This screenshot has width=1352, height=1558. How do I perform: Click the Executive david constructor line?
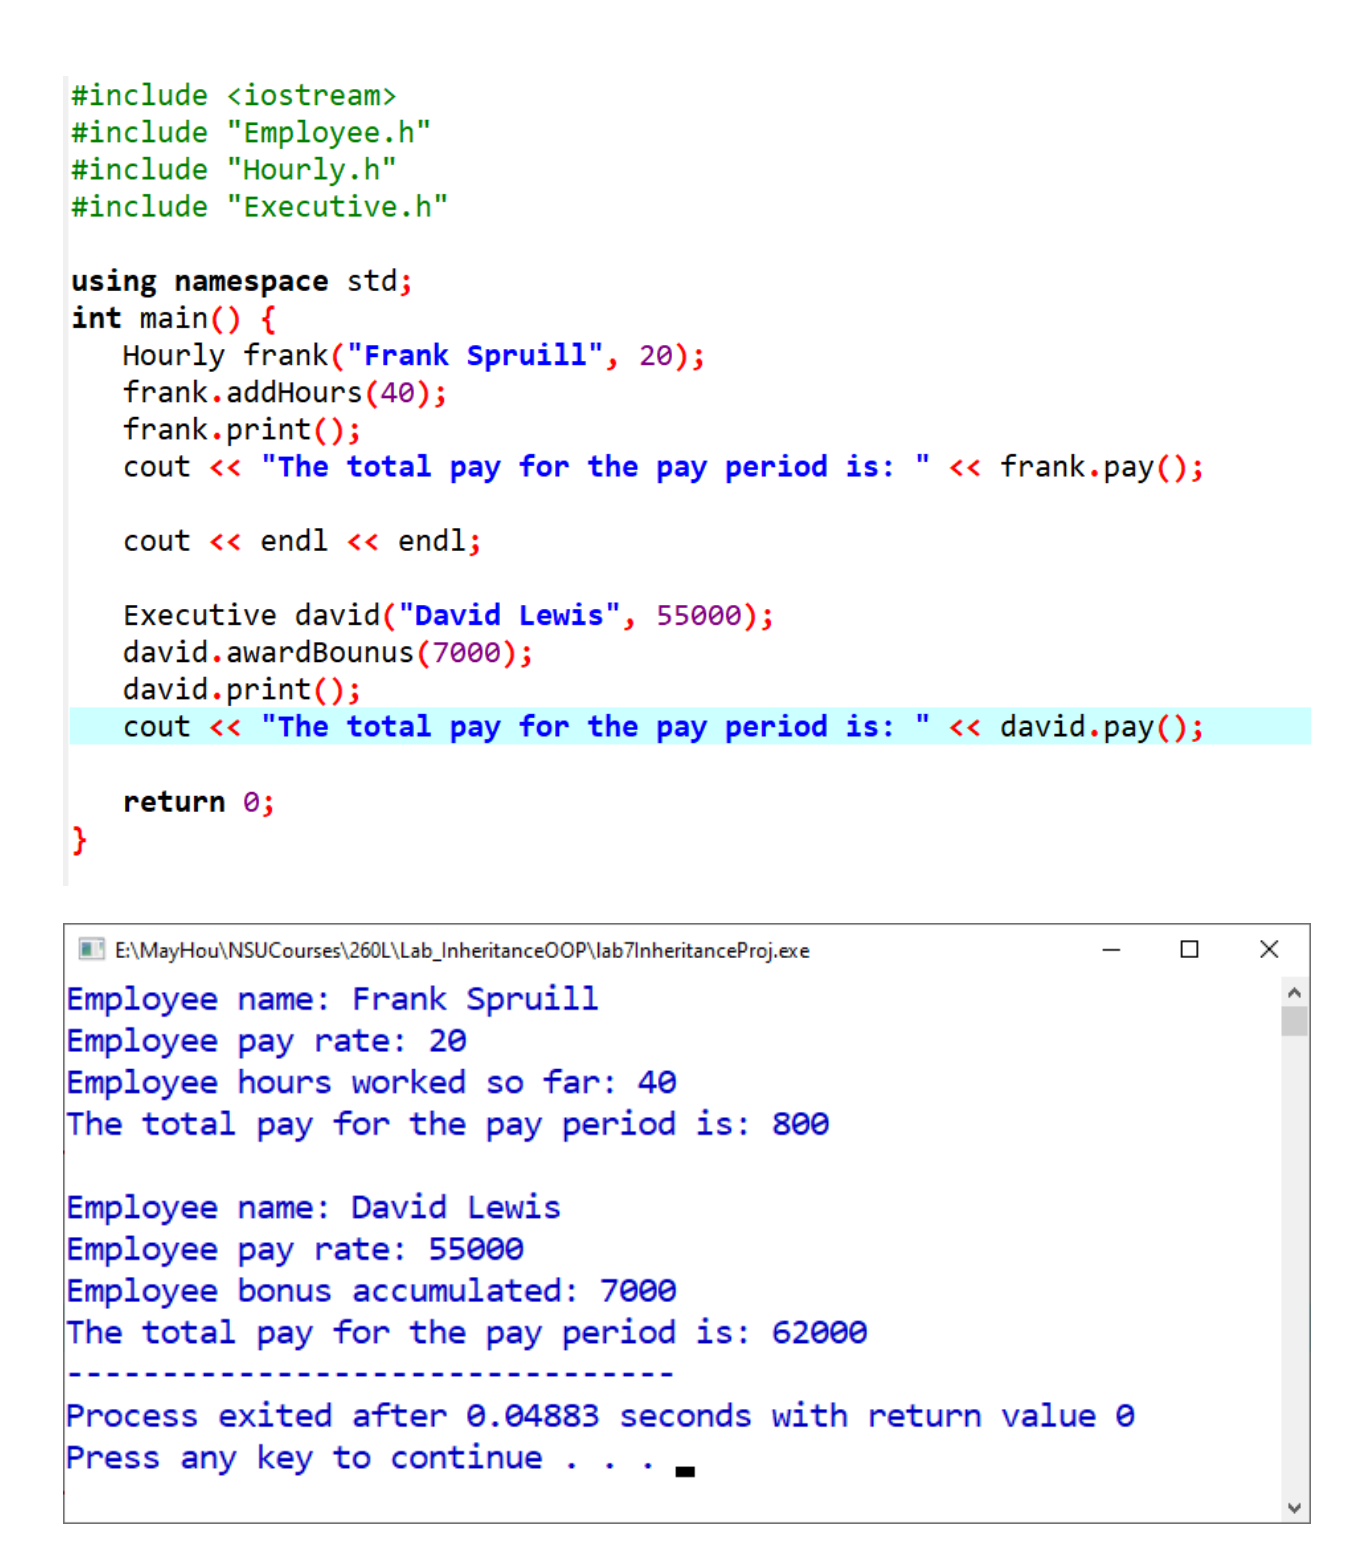[x=445, y=614]
